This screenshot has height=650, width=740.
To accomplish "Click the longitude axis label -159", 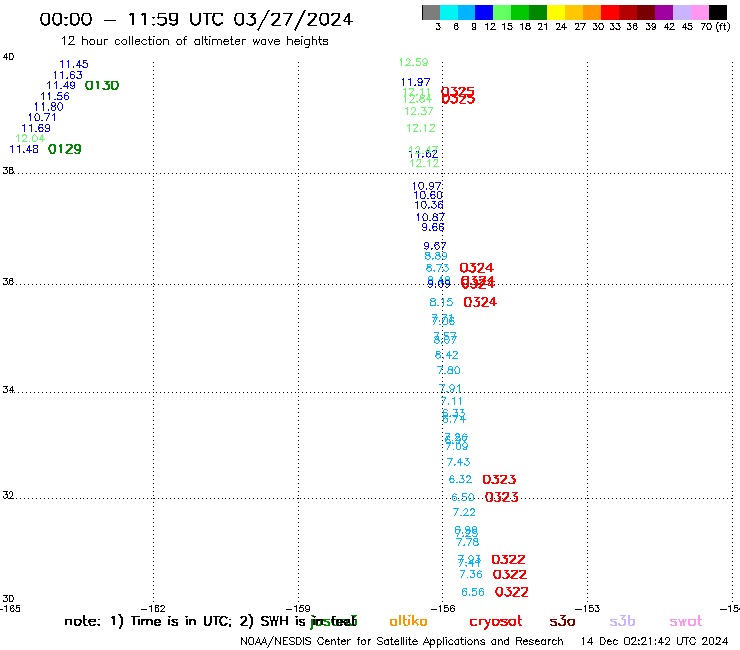I will coord(298,609).
